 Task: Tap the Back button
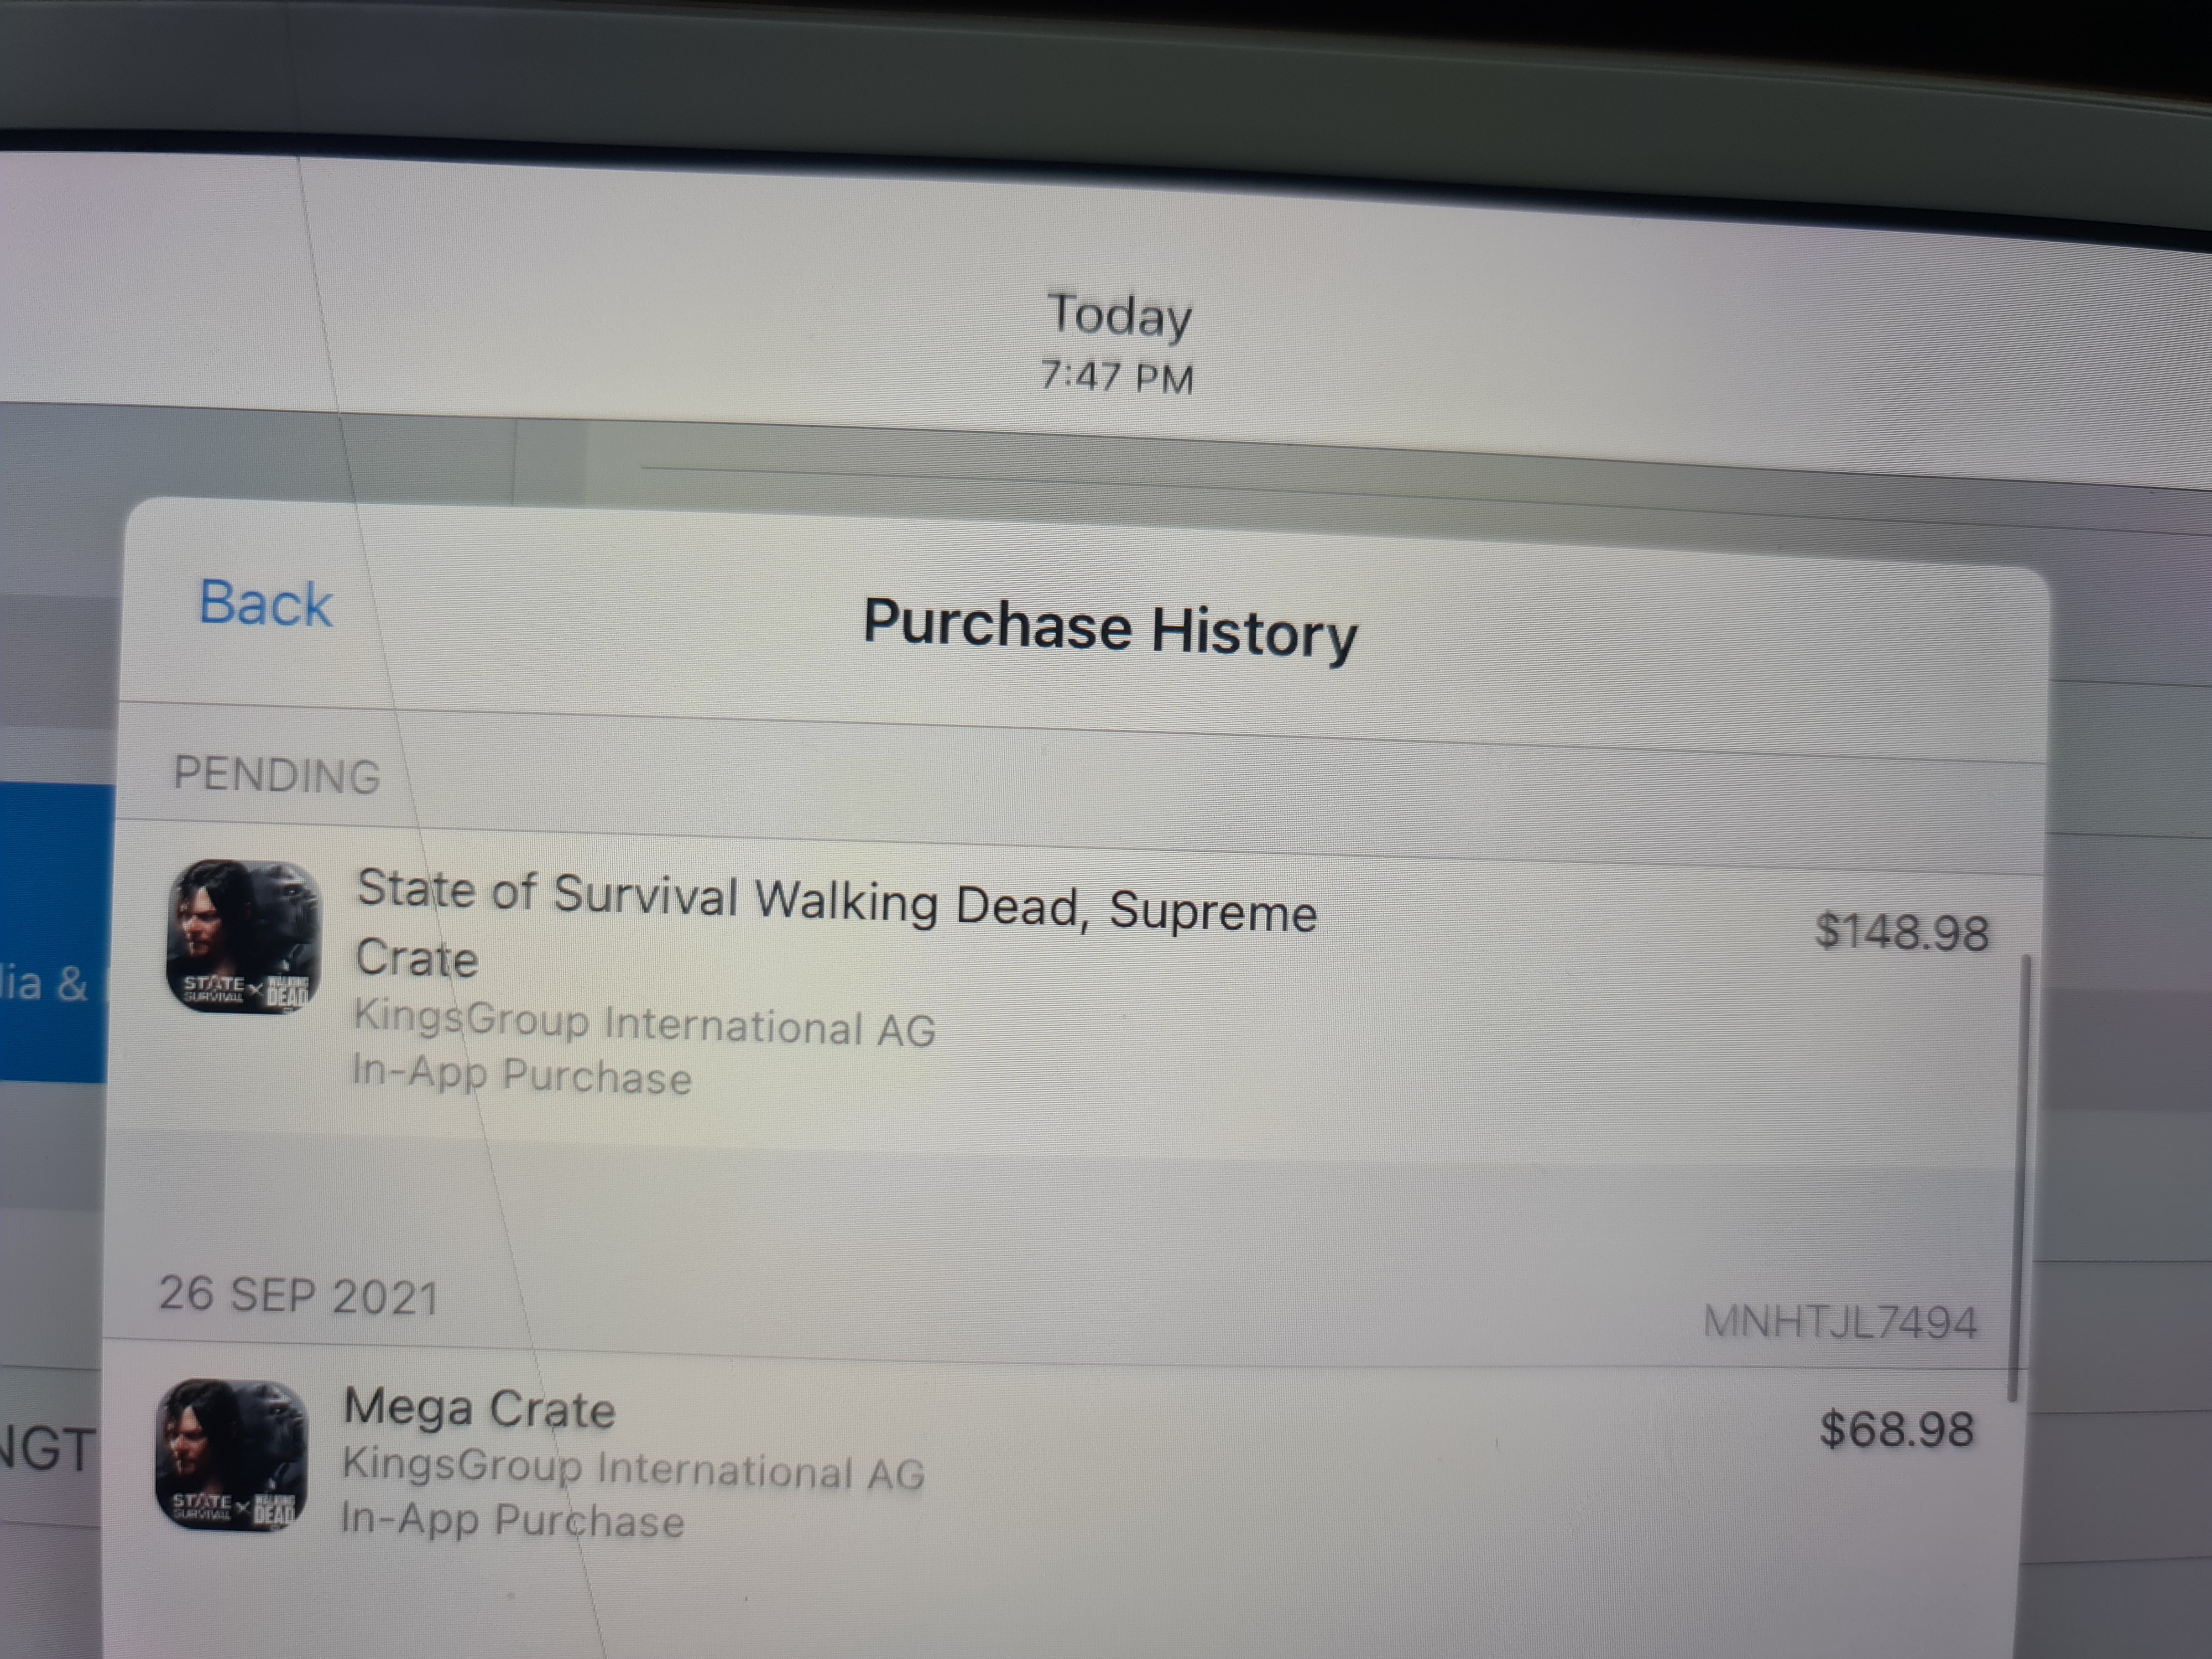(265, 603)
